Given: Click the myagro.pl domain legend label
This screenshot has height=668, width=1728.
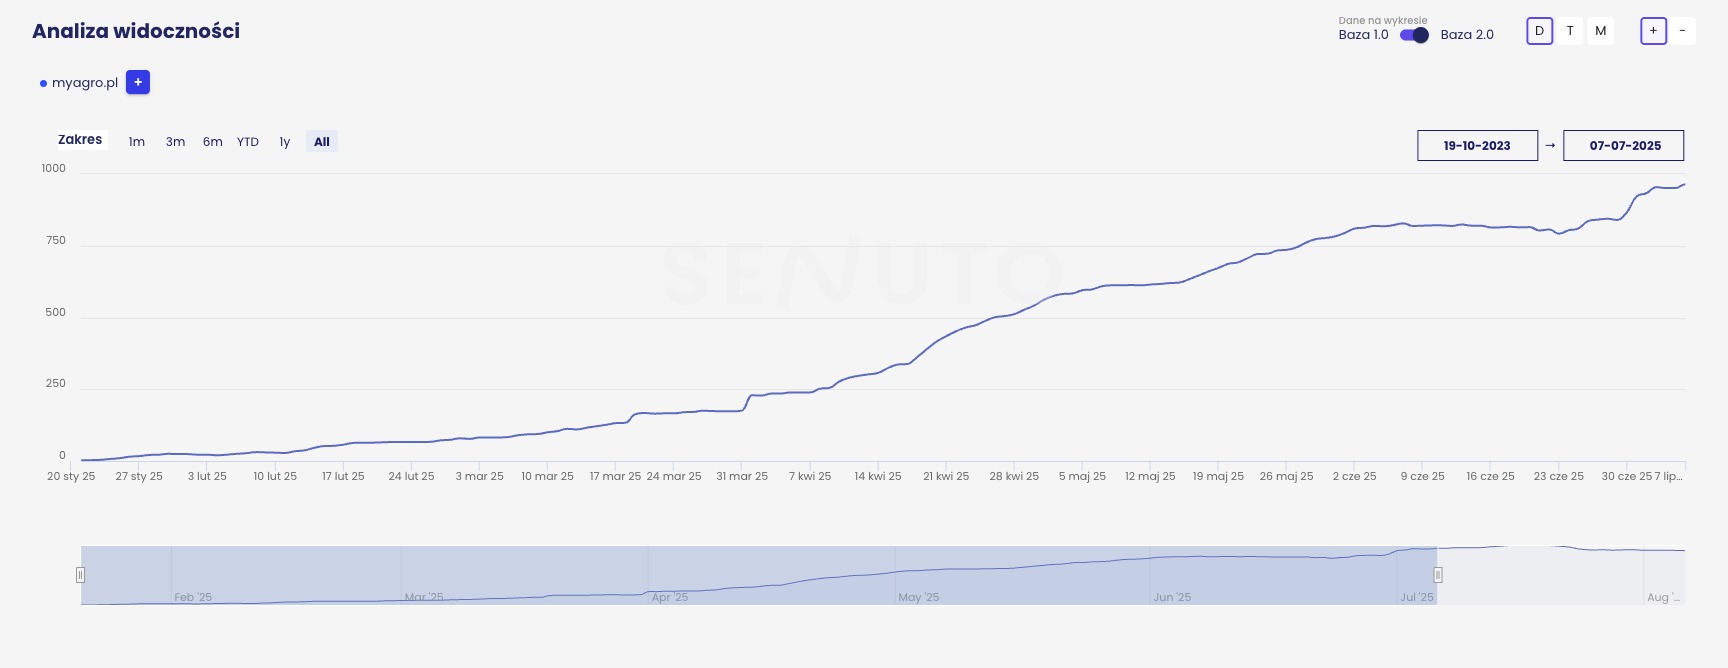Looking at the screenshot, I should click(x=84, y=83).
